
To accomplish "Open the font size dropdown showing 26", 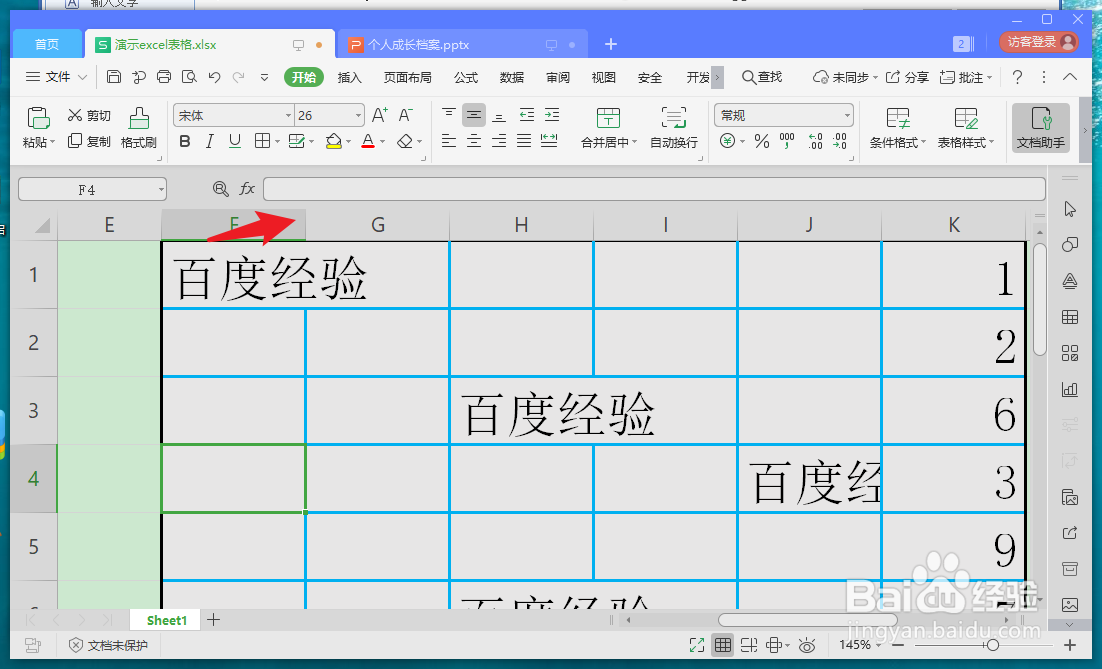I will pos(358,115).
